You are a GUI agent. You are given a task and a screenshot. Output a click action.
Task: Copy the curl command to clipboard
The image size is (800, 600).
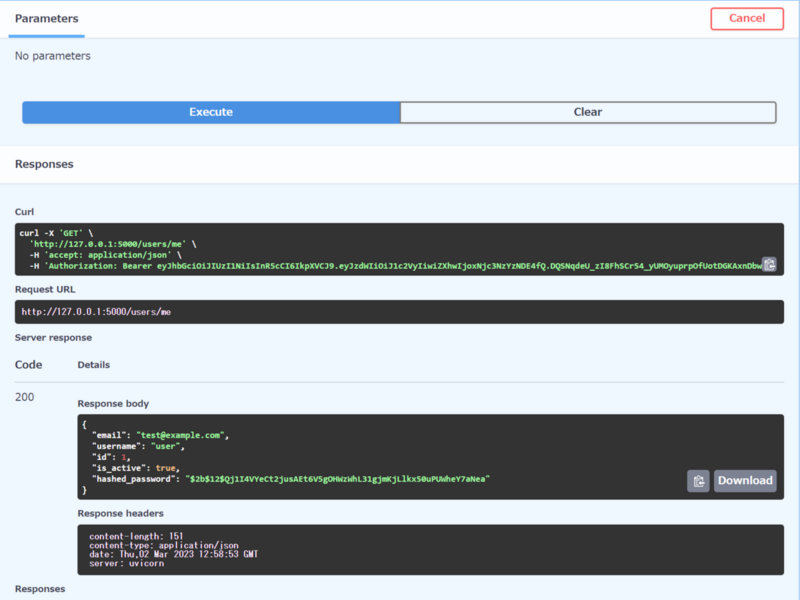(x=768, y=265)
